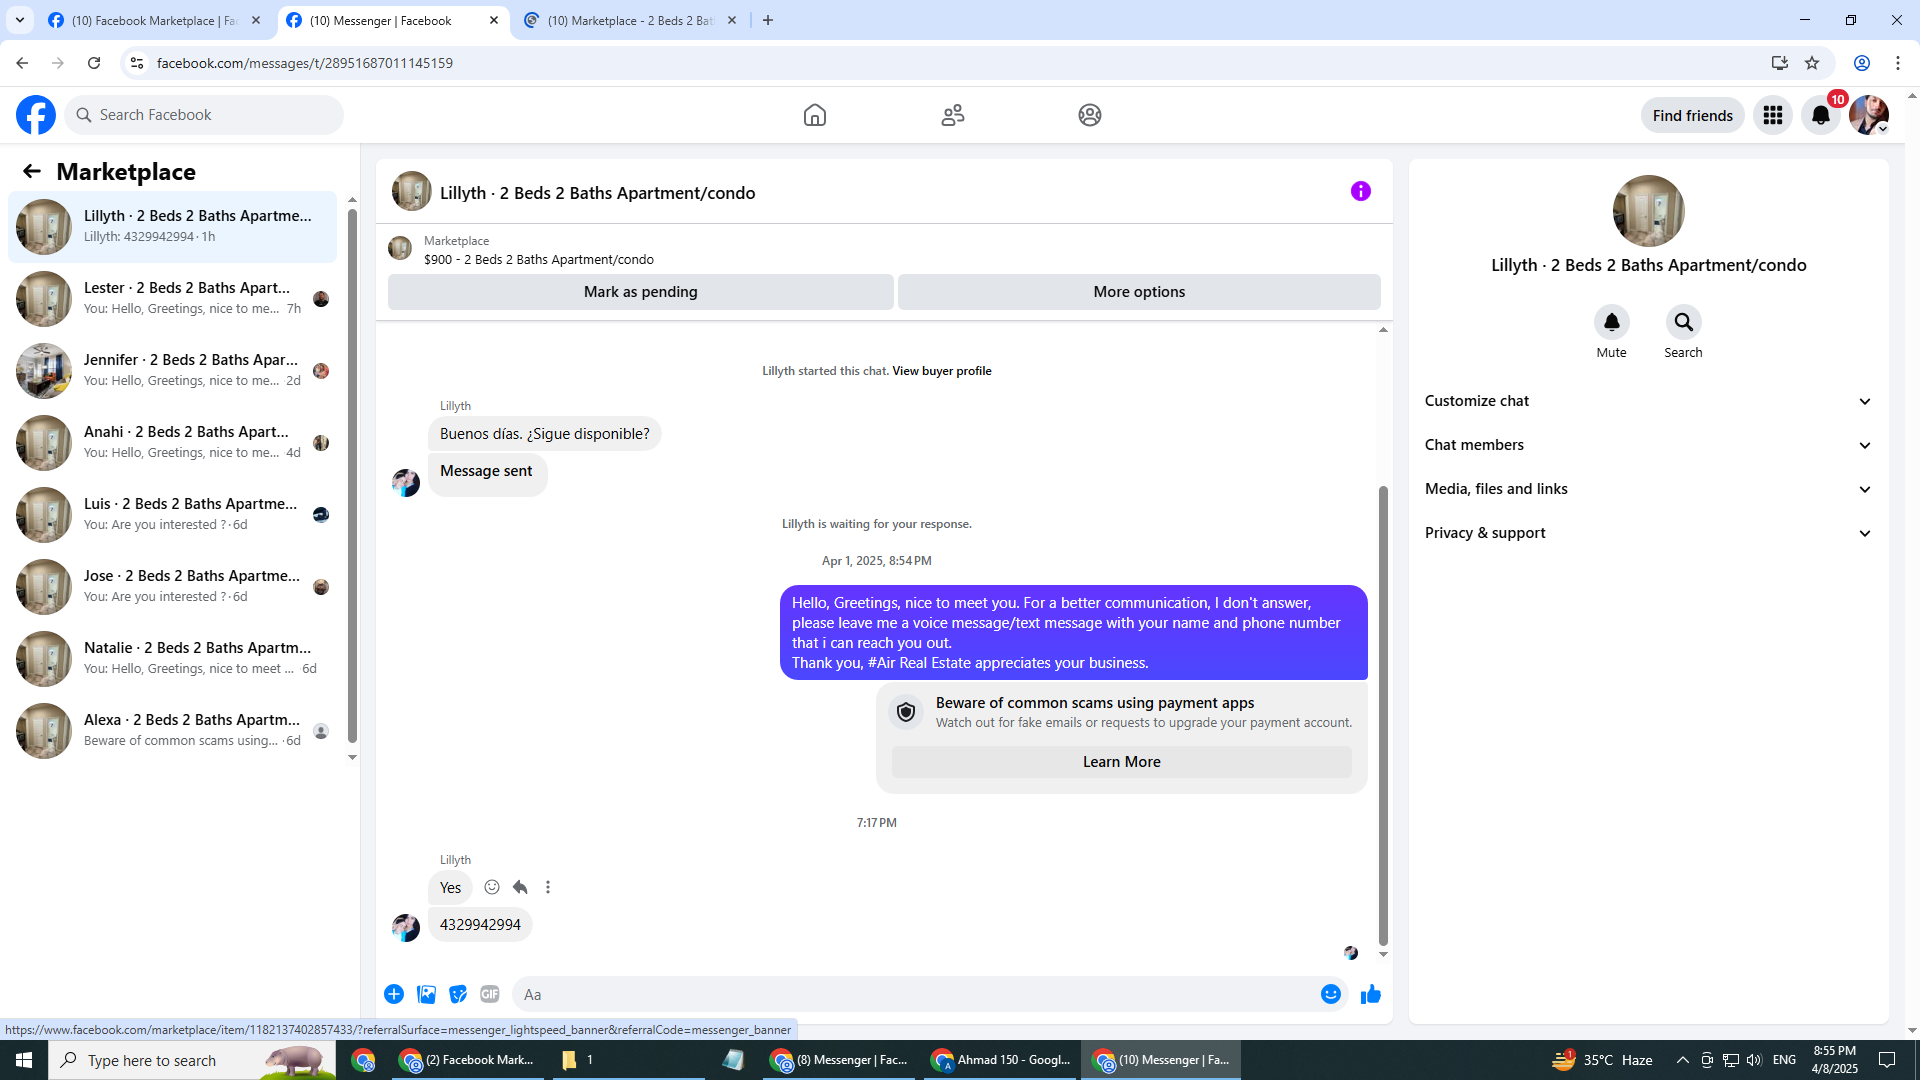This screenshot has width=1920, height=1080.
Task: Click Mark as pending button
Action: point(640,292)
